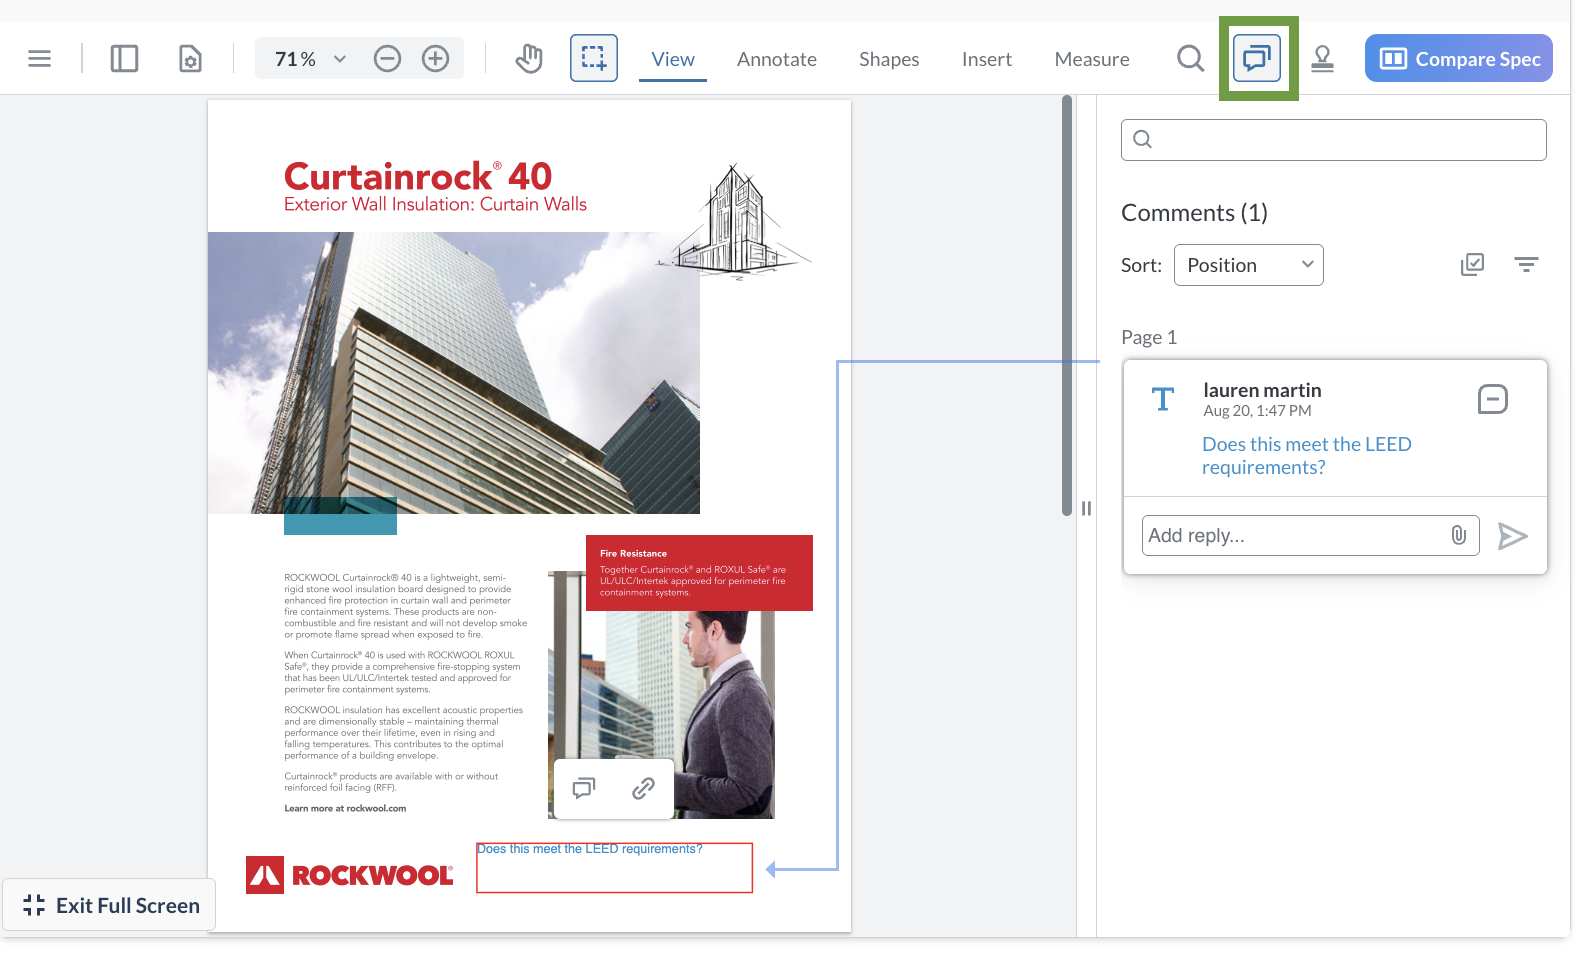The height and width of the screenshot is (962, 1586).
Task: Toggle the comments panel icon
Action: (1257, 58)
